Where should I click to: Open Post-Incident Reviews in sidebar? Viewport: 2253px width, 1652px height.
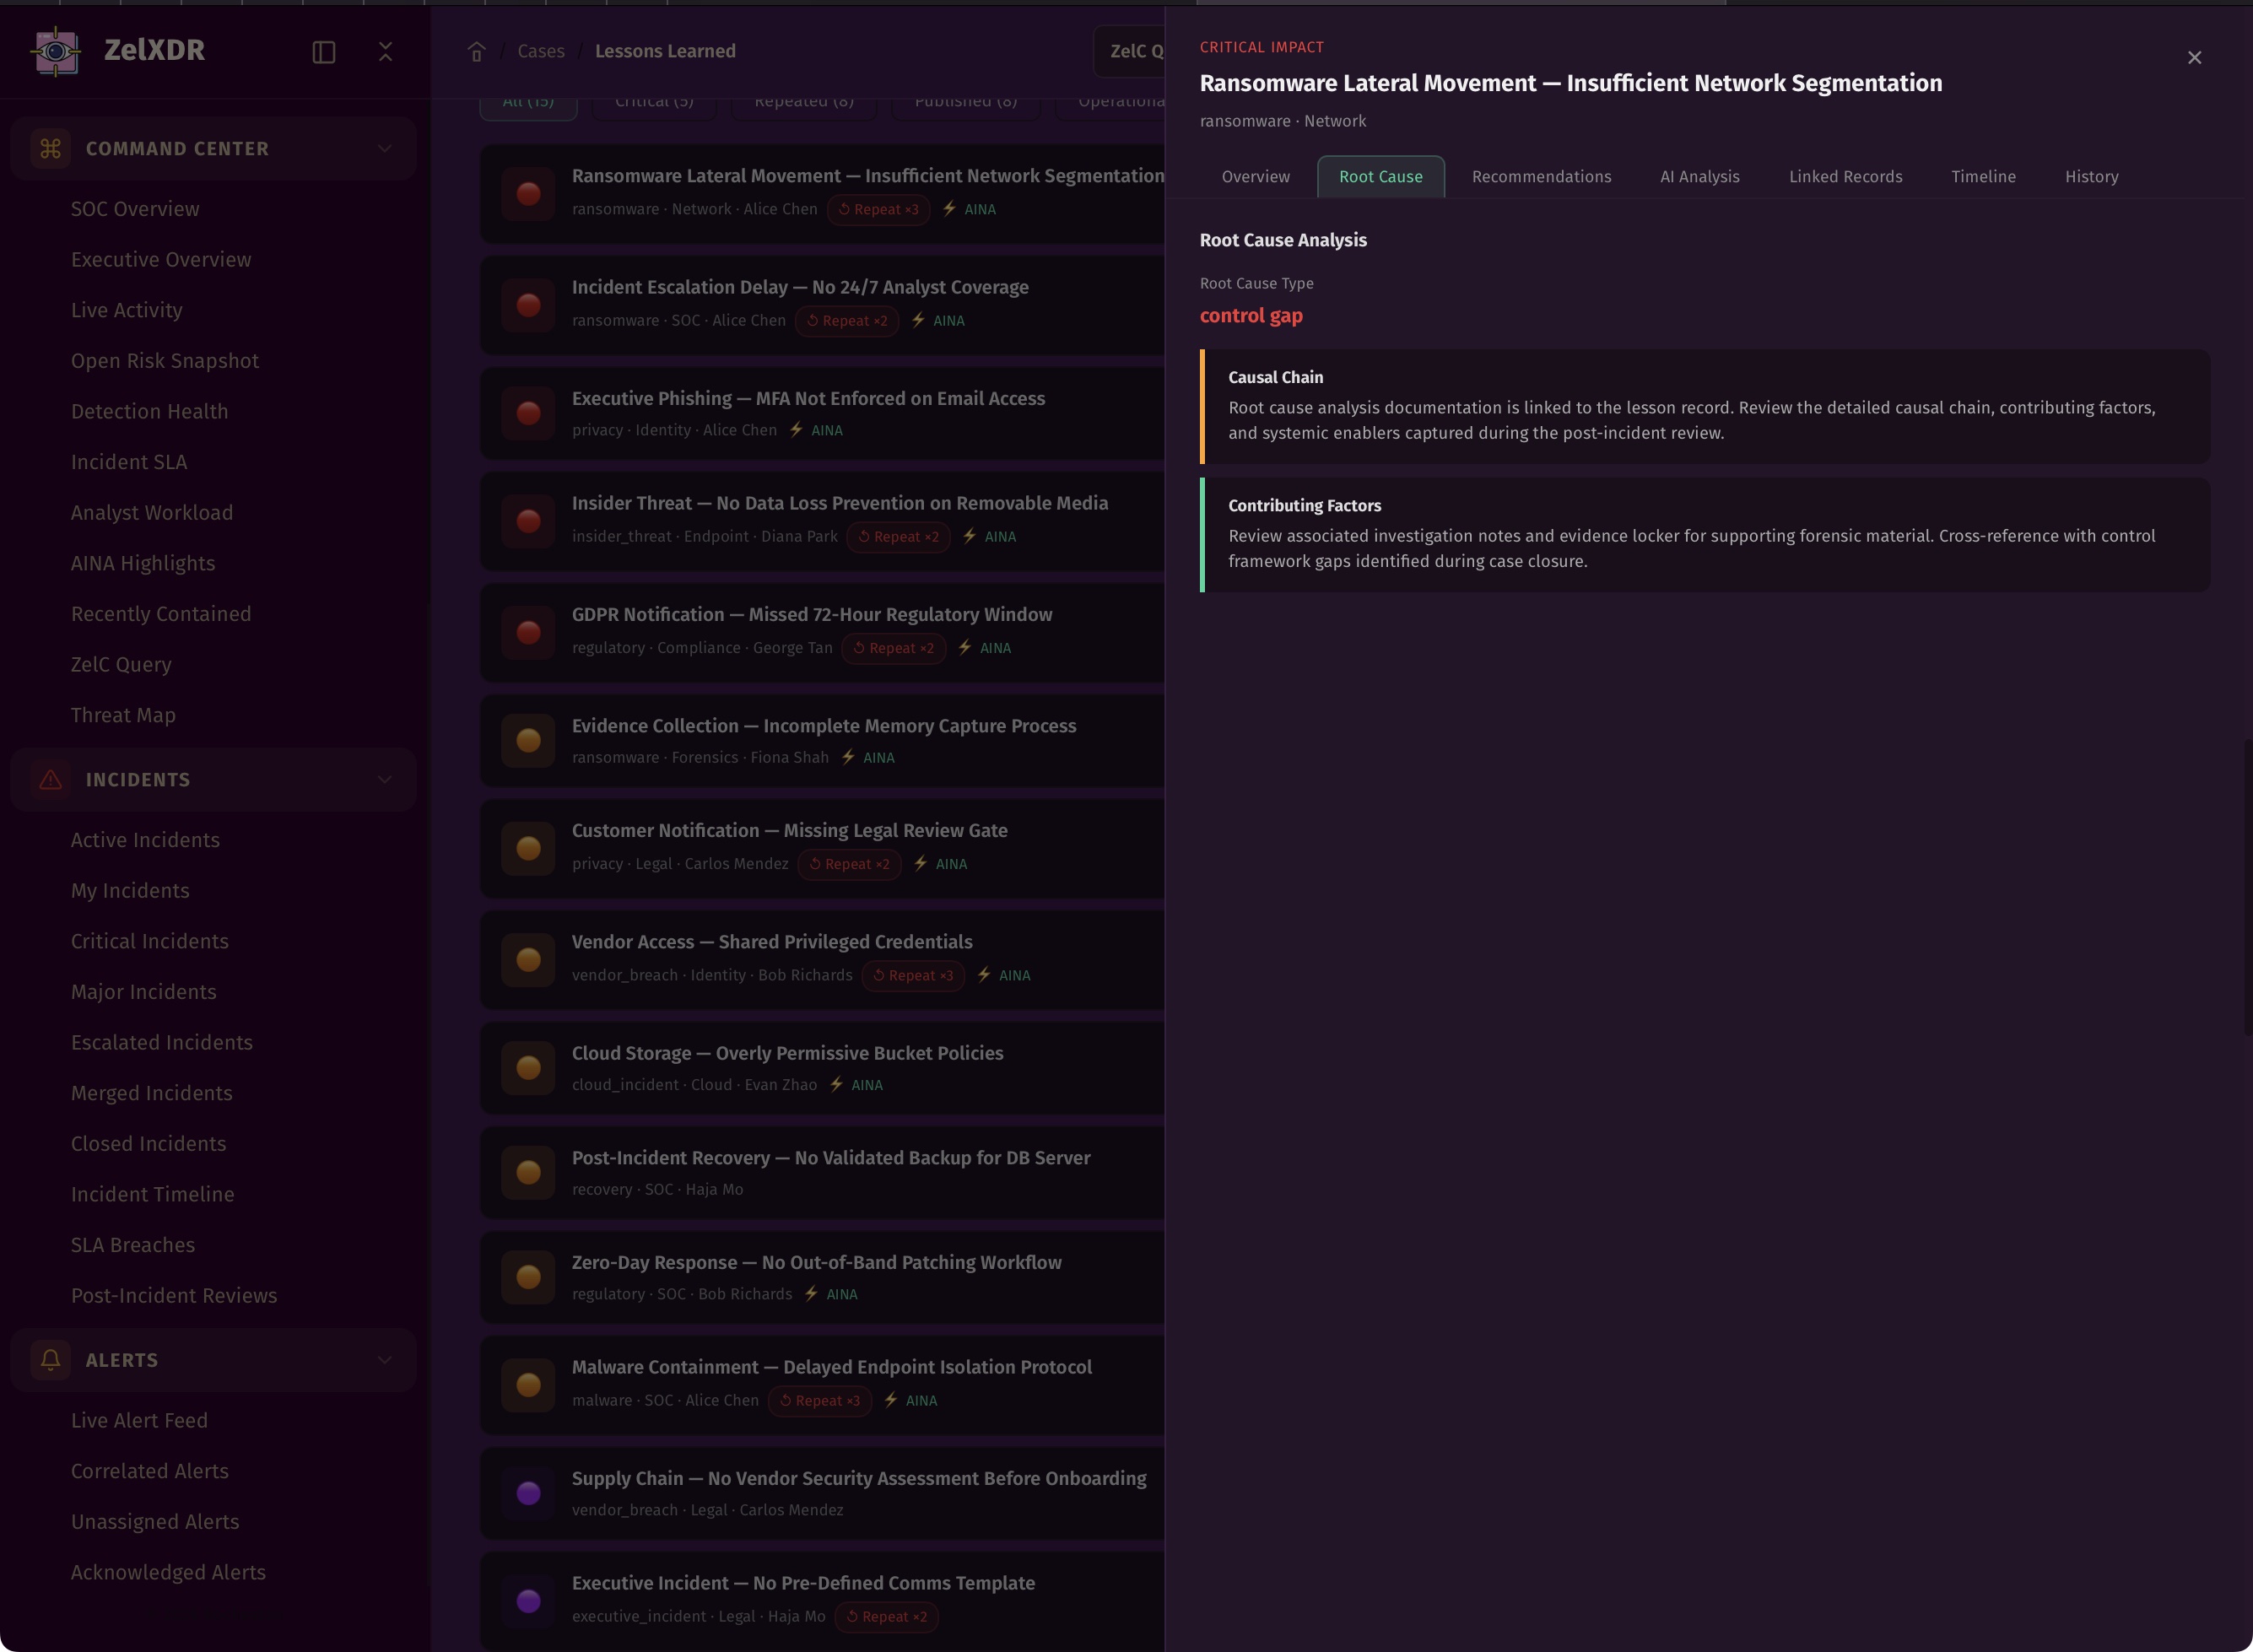(174, 1295)
